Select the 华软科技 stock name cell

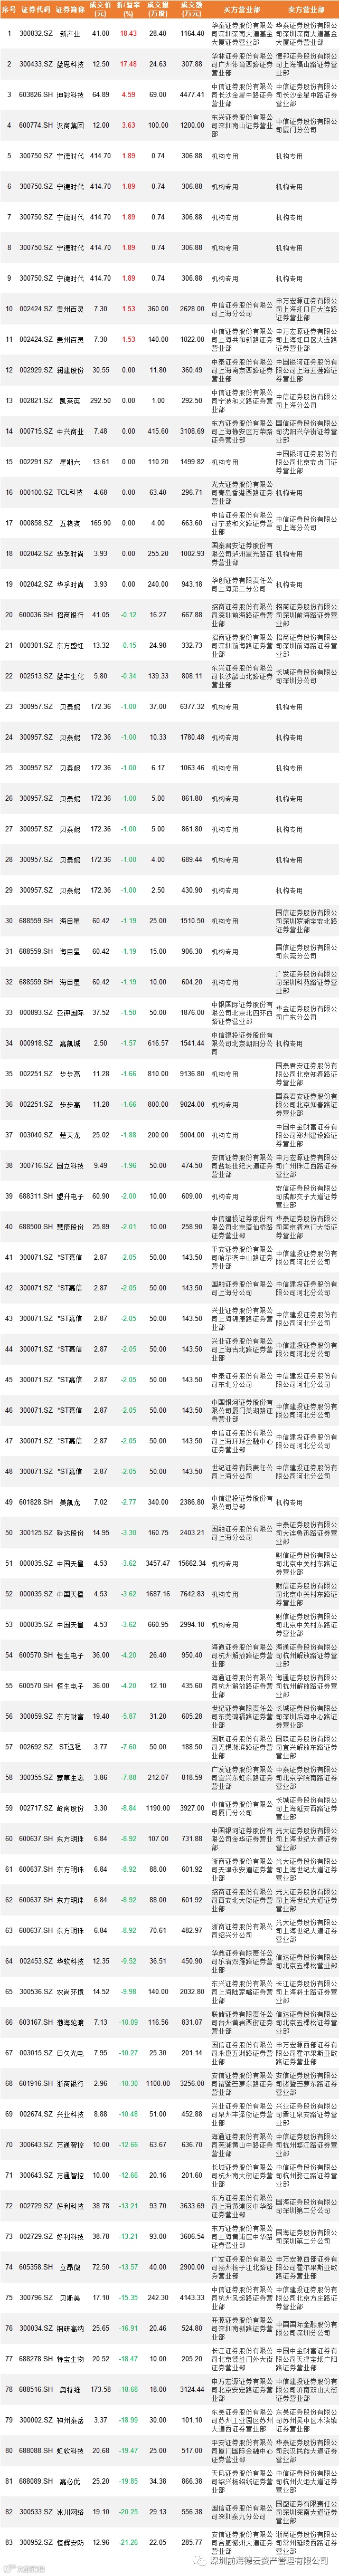click(70, 1962)
